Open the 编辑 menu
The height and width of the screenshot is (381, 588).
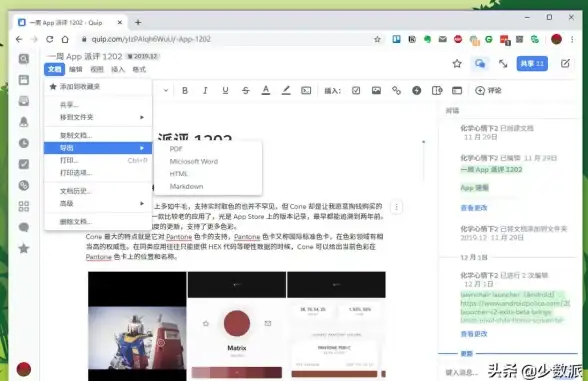75,69
